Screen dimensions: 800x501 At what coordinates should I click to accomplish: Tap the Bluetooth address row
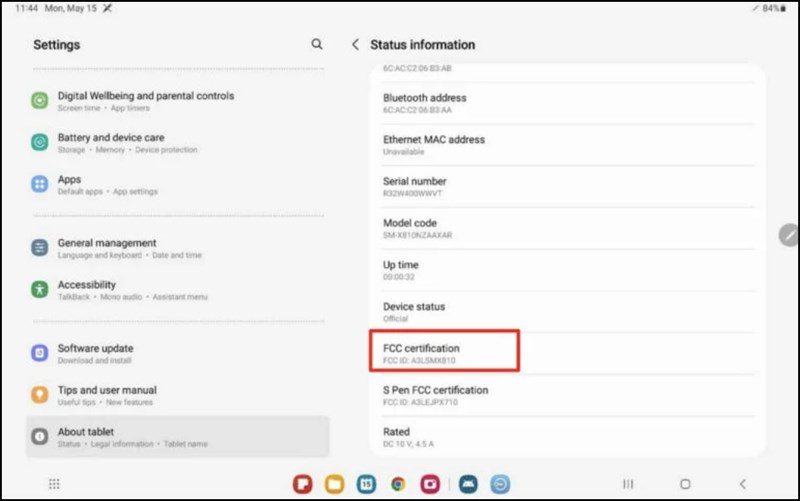tap(567, 103)
